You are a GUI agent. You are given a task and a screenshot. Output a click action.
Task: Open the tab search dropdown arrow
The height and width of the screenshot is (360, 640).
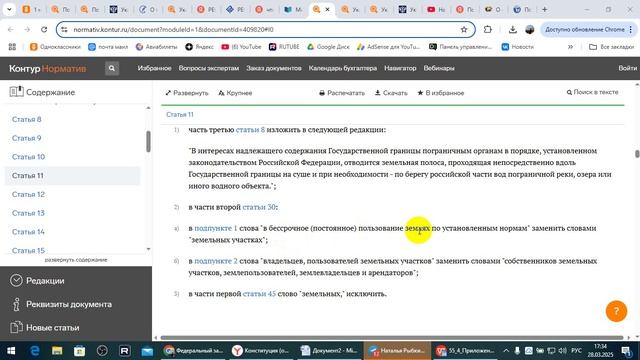(9, 9)
